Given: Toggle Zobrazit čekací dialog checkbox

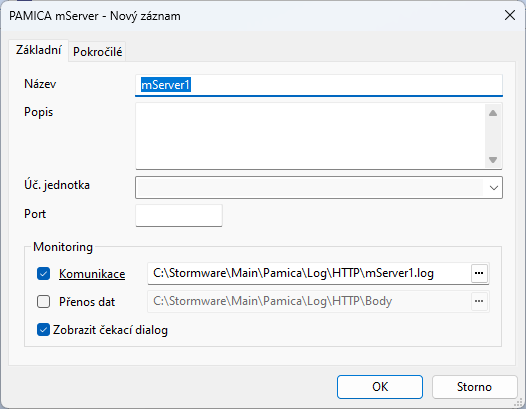Looking at the screenshot, I should point(44,329).
